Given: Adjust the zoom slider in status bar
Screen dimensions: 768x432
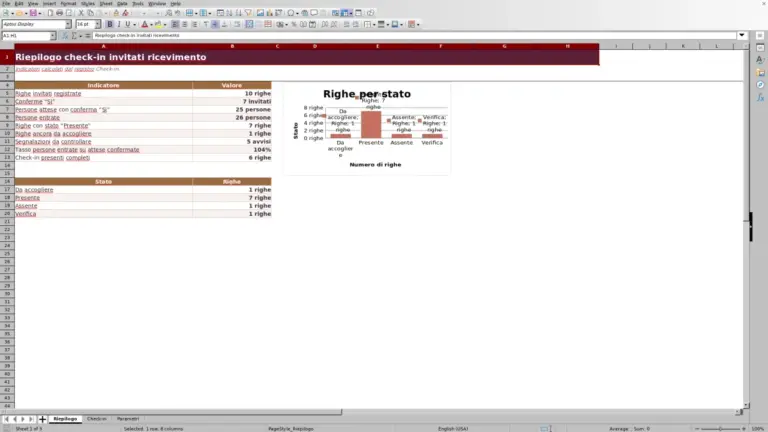Looking at the screenshot, I should pos(720,429).
